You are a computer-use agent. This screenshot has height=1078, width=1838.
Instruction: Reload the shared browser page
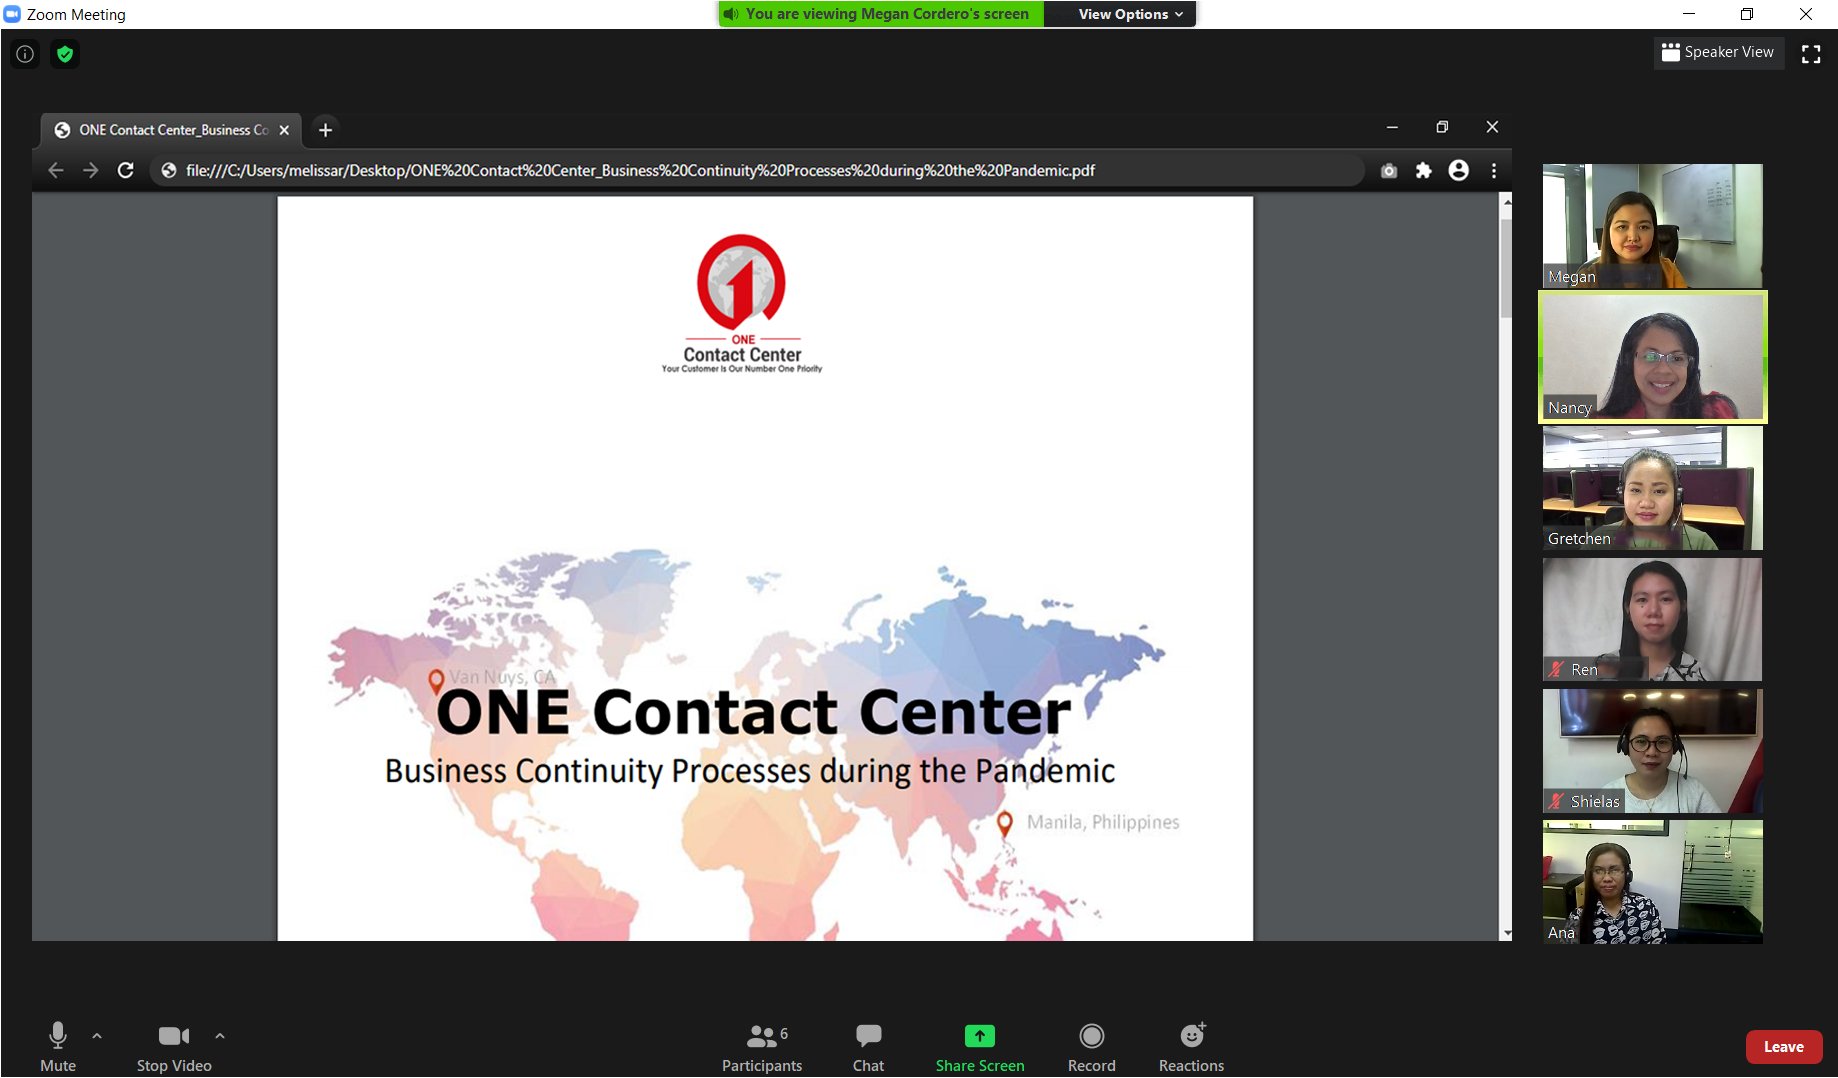(126, 170)
